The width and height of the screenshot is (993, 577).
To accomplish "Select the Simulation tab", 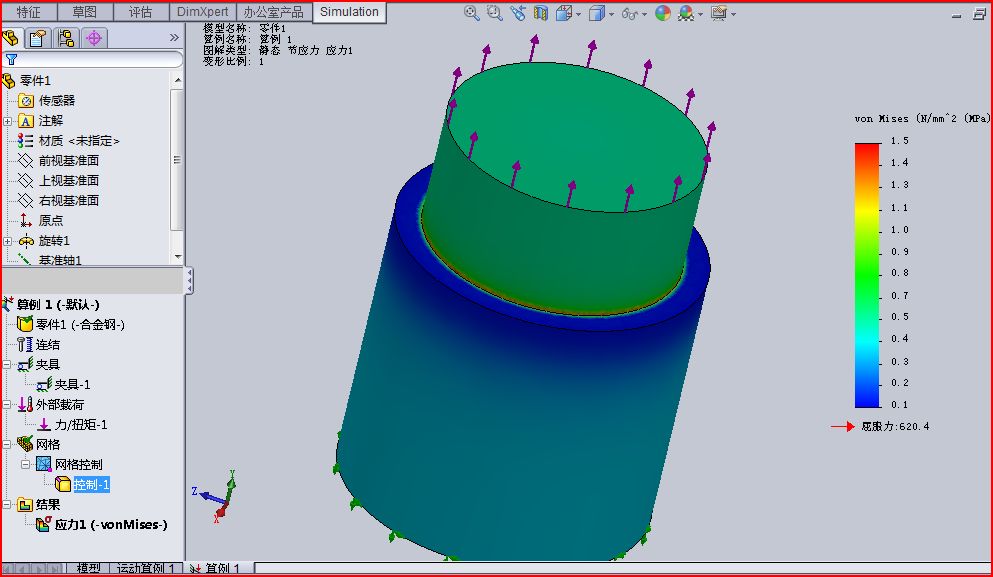I will tap(349, 12).
